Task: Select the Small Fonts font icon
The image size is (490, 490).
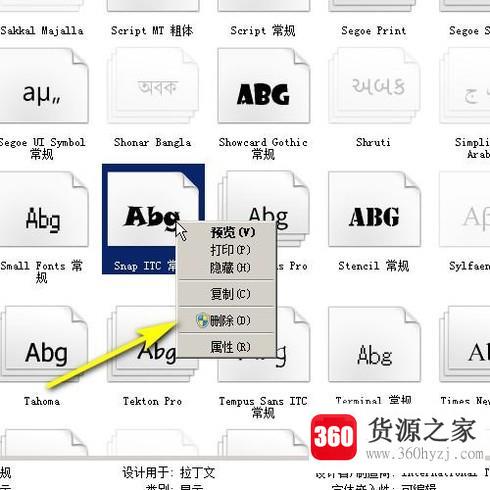Action: click(x=43, y=209)
